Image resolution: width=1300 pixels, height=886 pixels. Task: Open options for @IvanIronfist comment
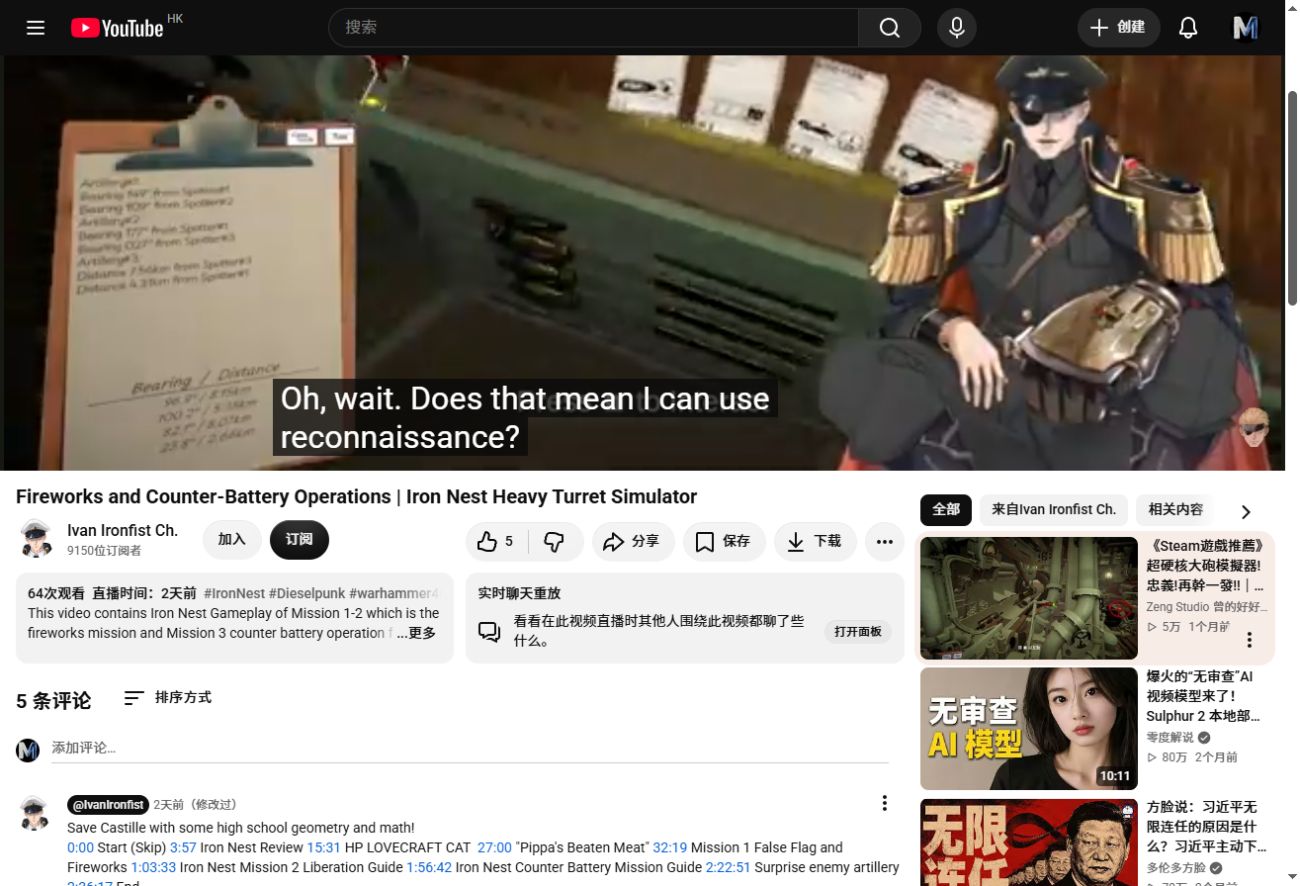[884, 803]
